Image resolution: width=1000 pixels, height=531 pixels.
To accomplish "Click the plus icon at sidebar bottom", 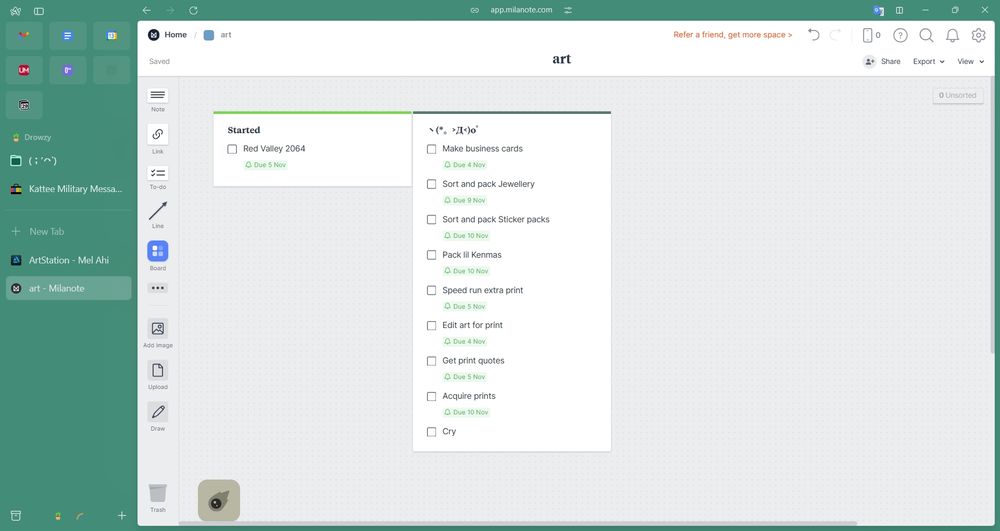I will tap(122, 516).
